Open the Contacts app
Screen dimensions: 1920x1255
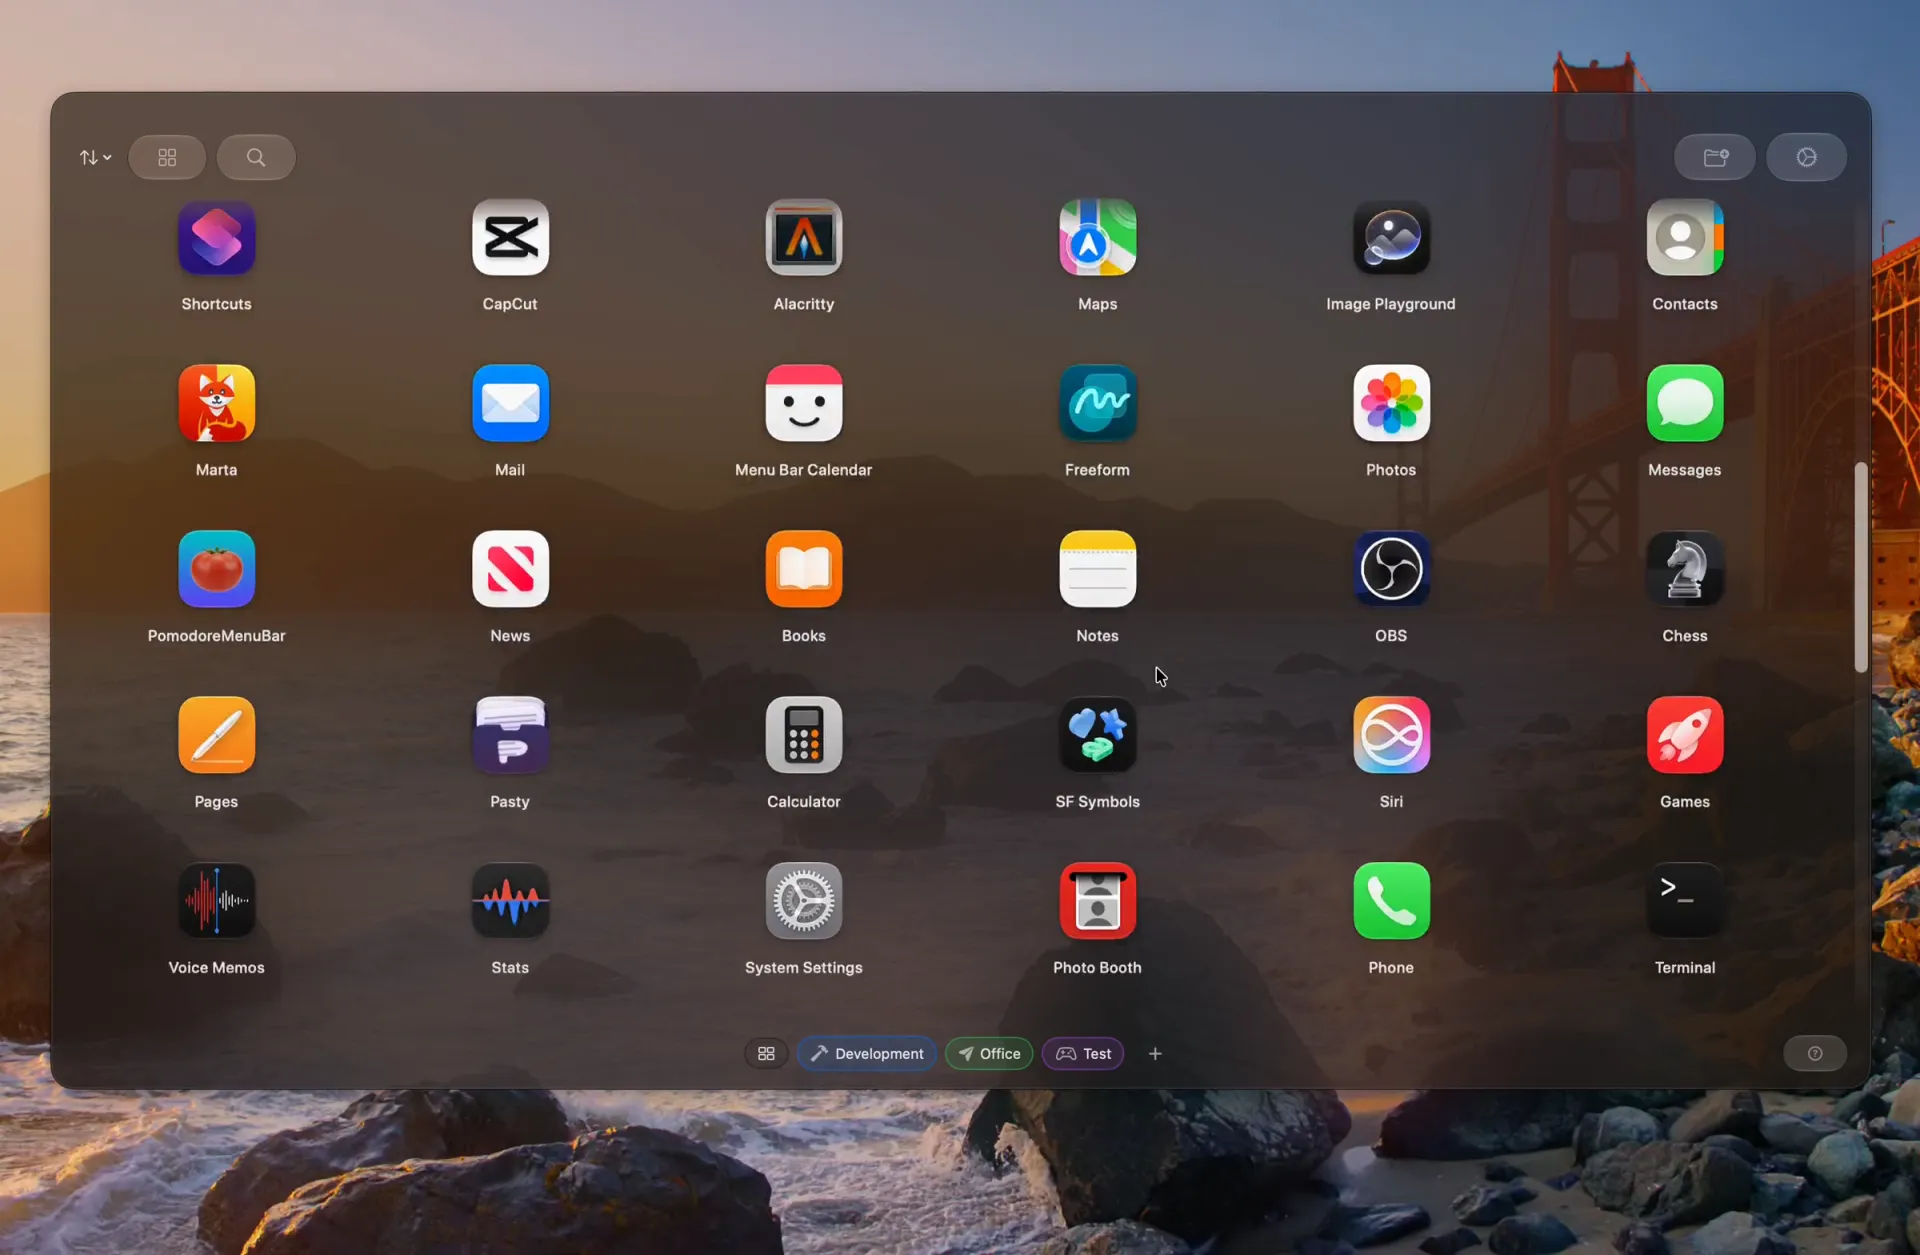(1685, 238)
